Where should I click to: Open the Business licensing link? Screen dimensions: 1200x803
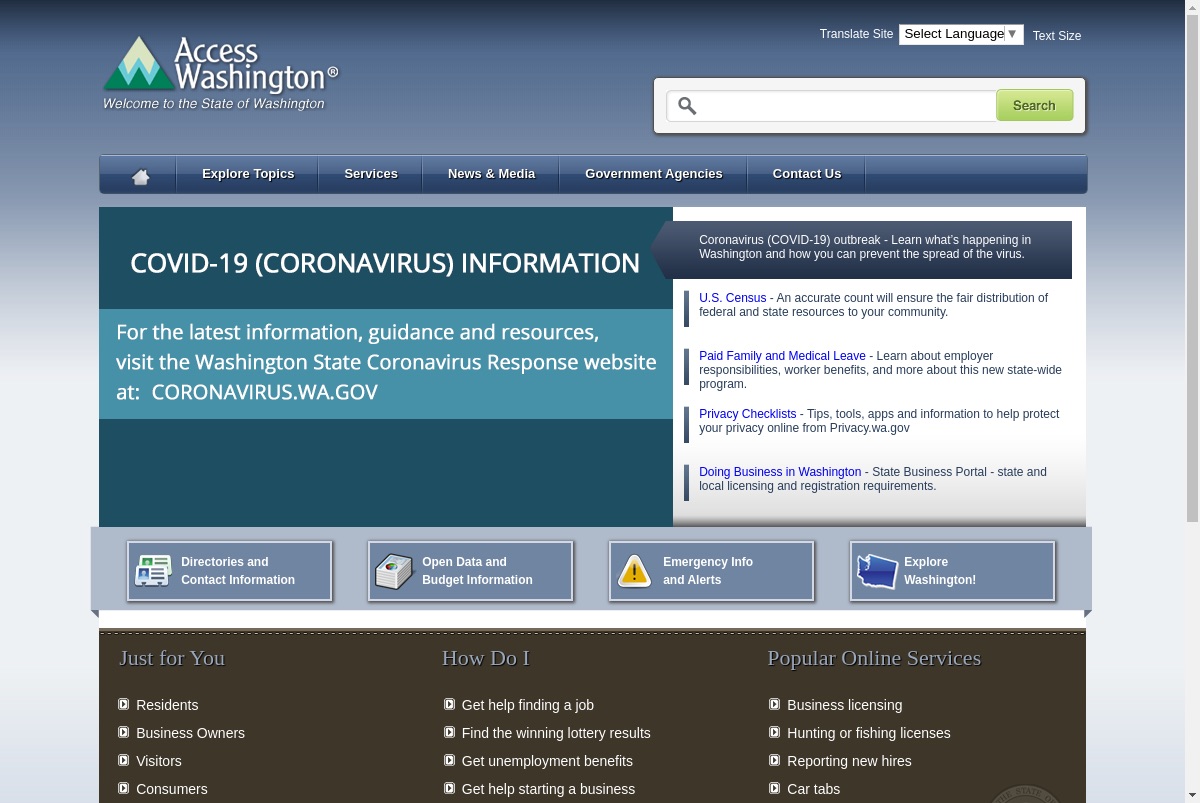pos(845,705)
